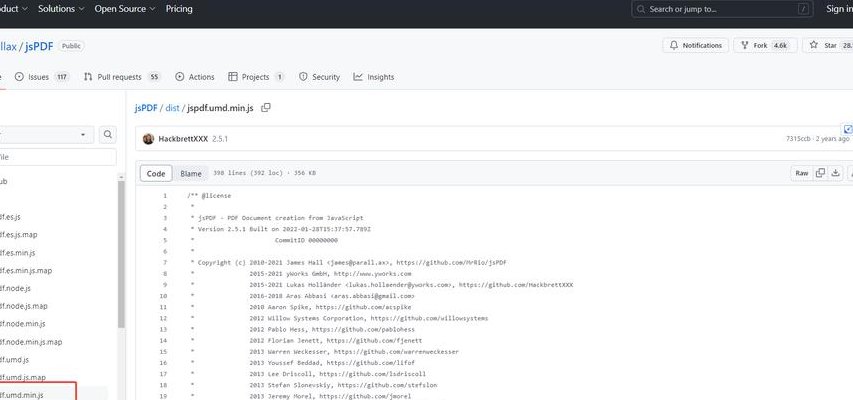Click the Notifications button
This screenshot has height=400, width=853.
695,46
